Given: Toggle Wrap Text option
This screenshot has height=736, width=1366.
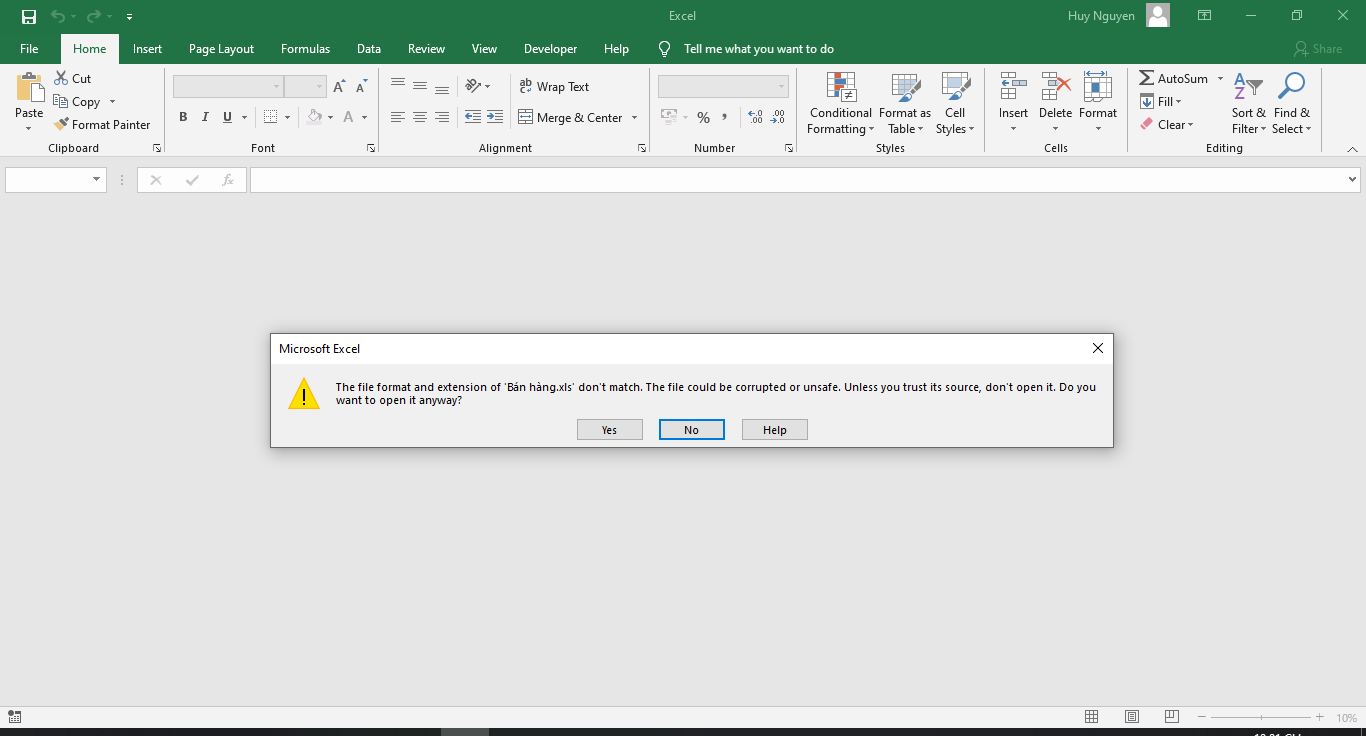Looking at the screenshot, I should coord(554,87).
